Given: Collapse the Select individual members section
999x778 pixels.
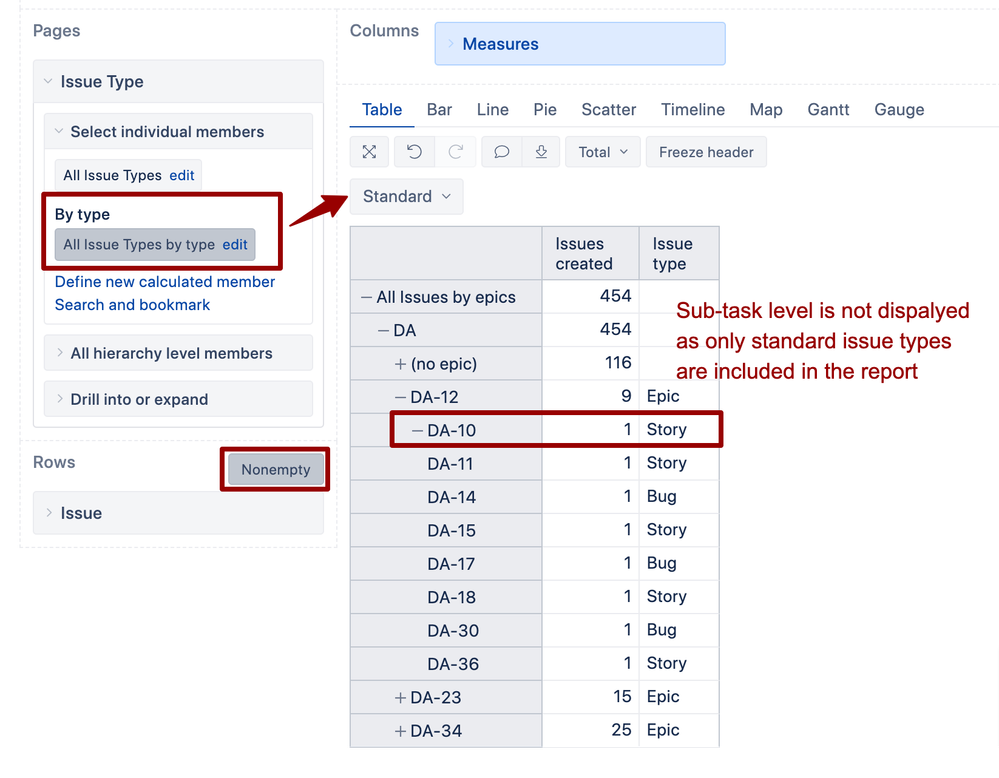Looking at the screenshot, I should click(59, 131).
